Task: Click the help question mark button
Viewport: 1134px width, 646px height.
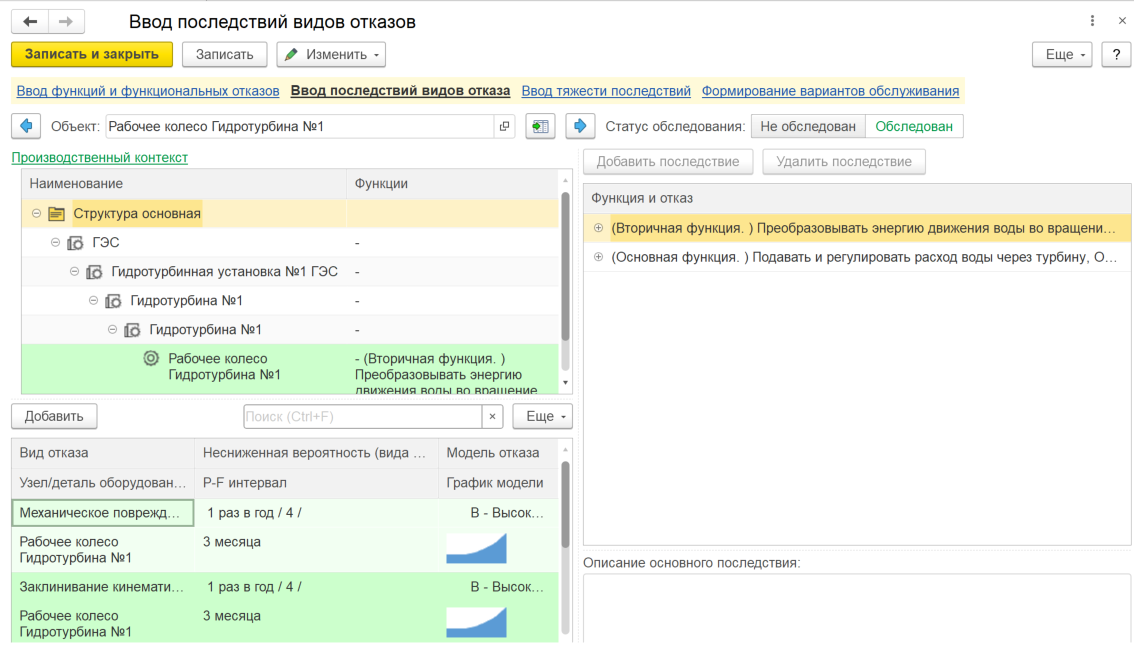Action: tap(1115, 54)
